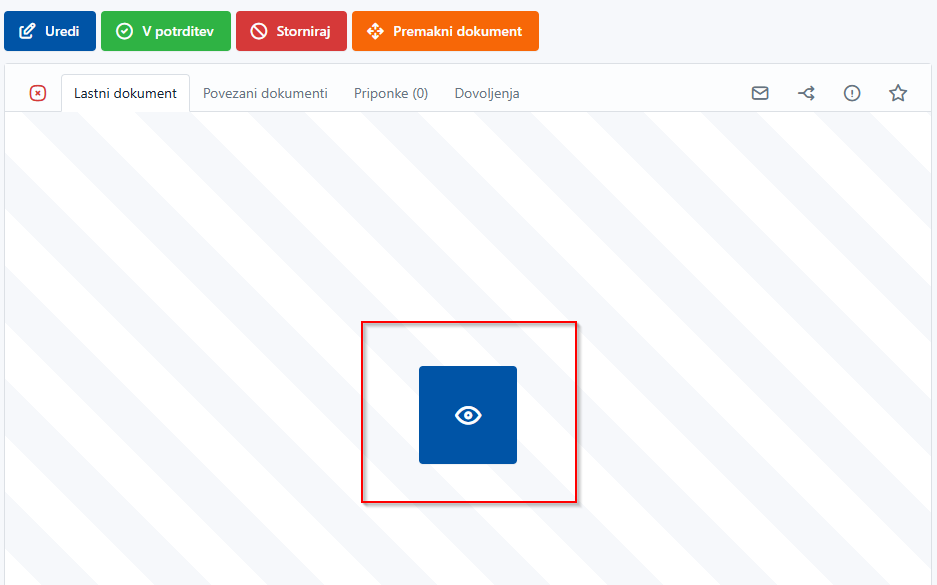Click the prohibition icon on Storniraj button
Viewport: 937px width, 585px height.
259,31
